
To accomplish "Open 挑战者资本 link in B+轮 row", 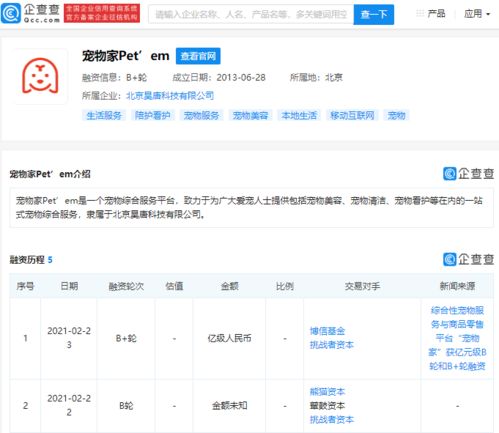I will [332, 345].
